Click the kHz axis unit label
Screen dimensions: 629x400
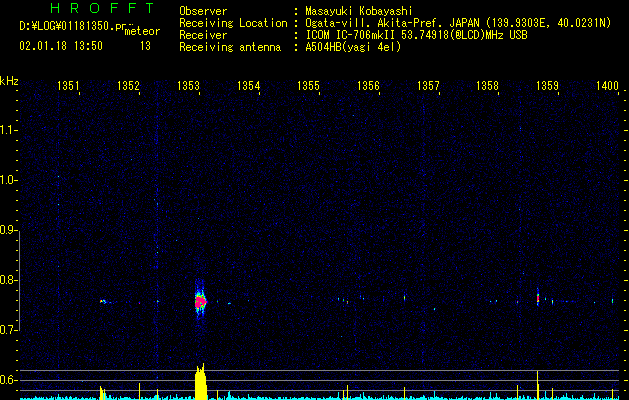click(9, 81)
